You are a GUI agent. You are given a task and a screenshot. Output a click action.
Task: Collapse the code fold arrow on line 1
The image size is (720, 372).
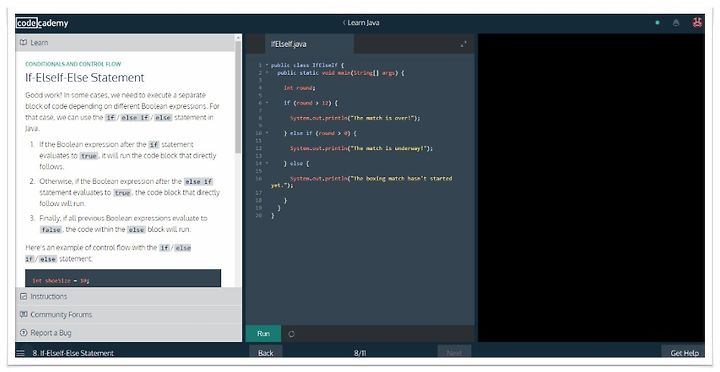[267, 65]
